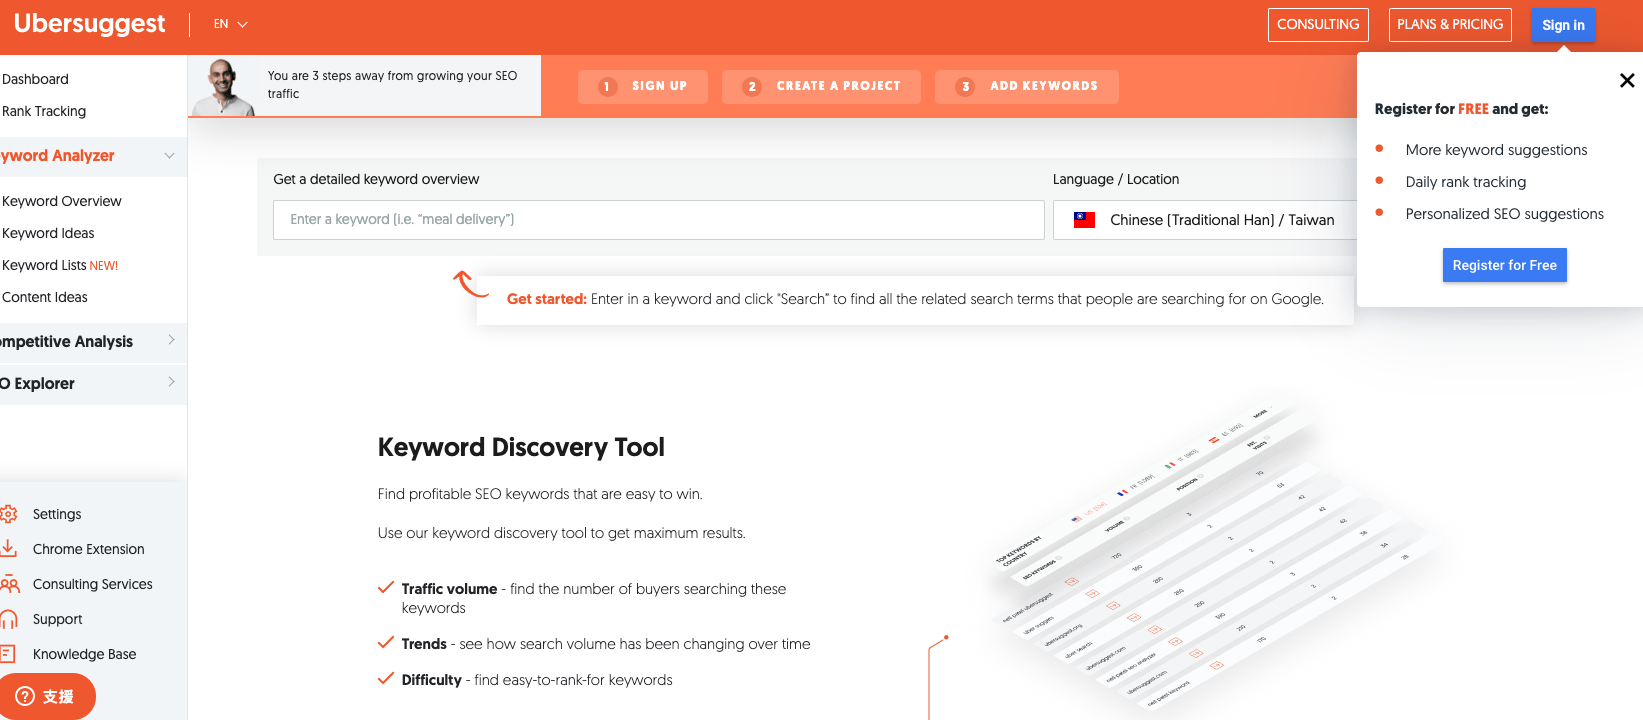Screen dimensions: 1643x720
Task: Click the Support headset icon
Action: (9, 619)
